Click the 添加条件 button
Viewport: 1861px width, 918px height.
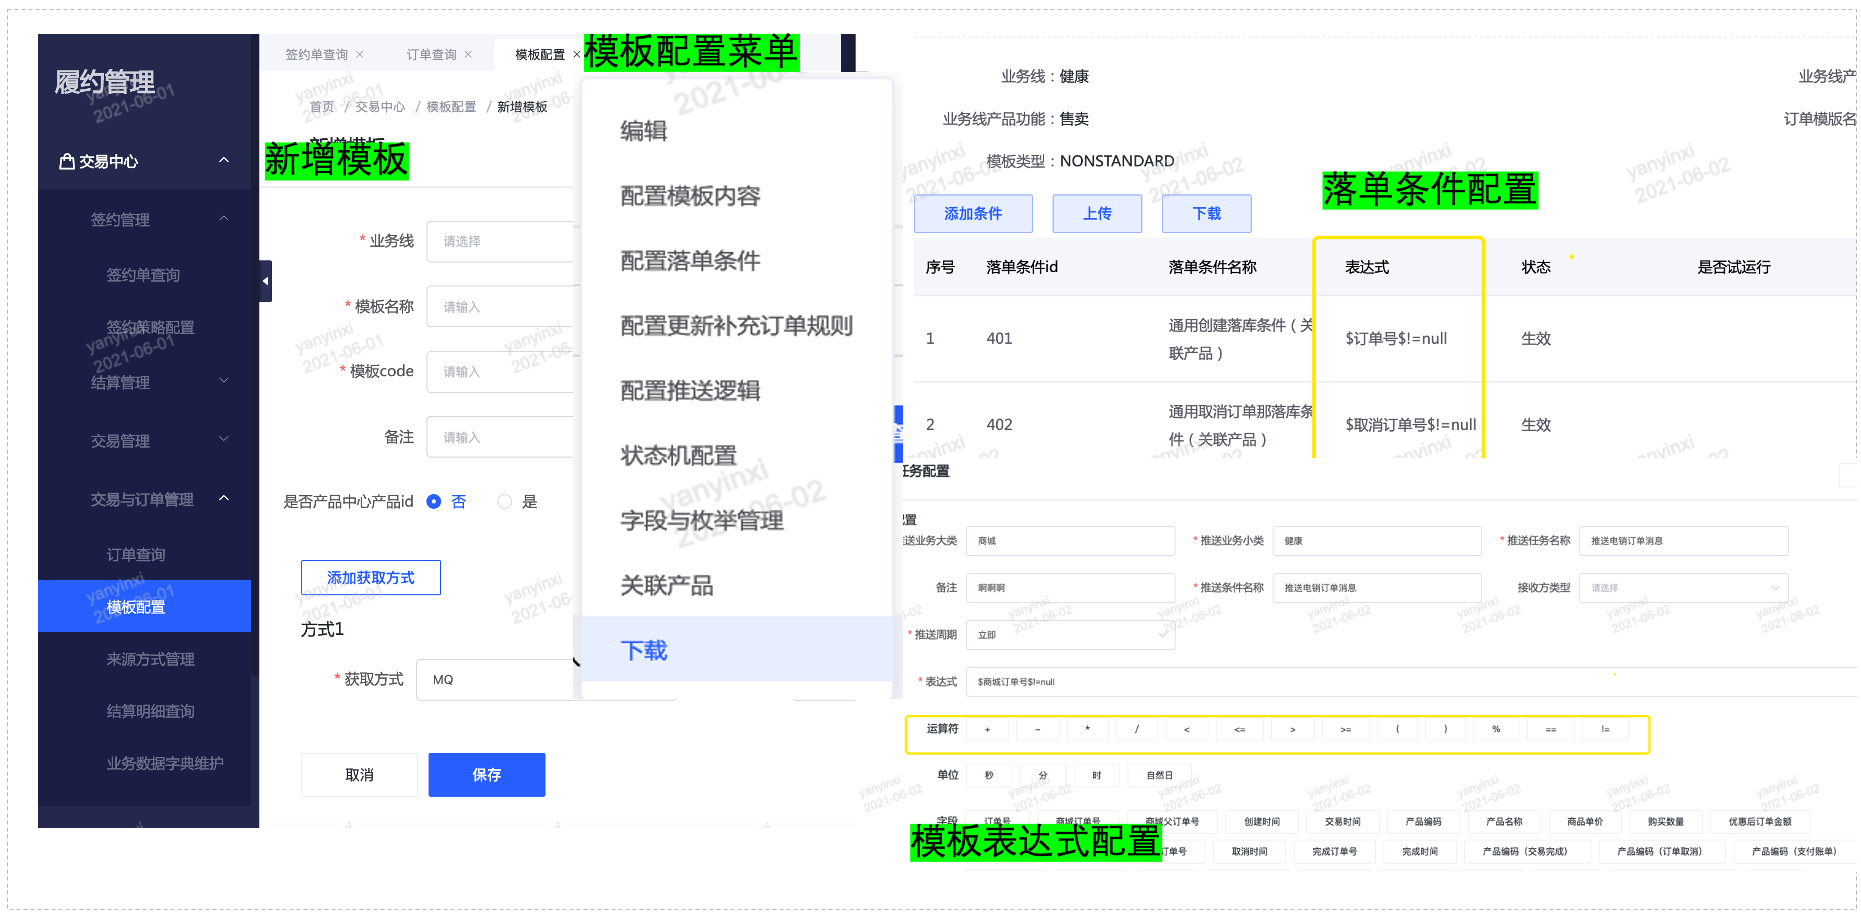(973, 213)
